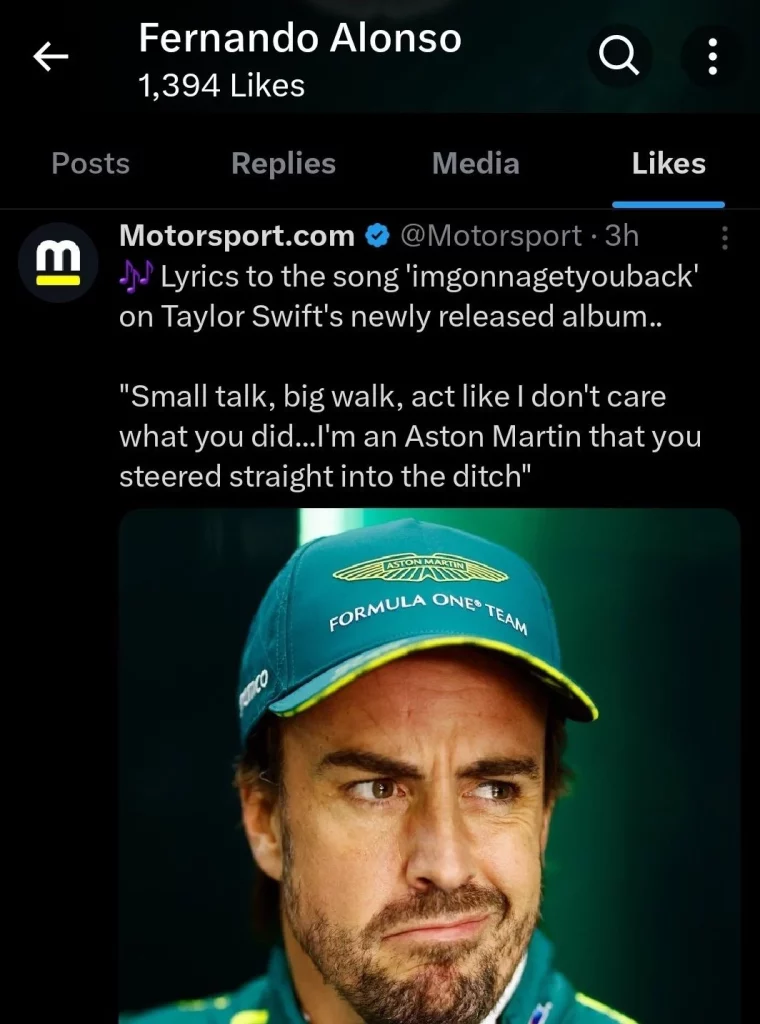Screen dimensions: 760x1024
Task: Tap the 3h post timestamp
Action: coord(622,236)
